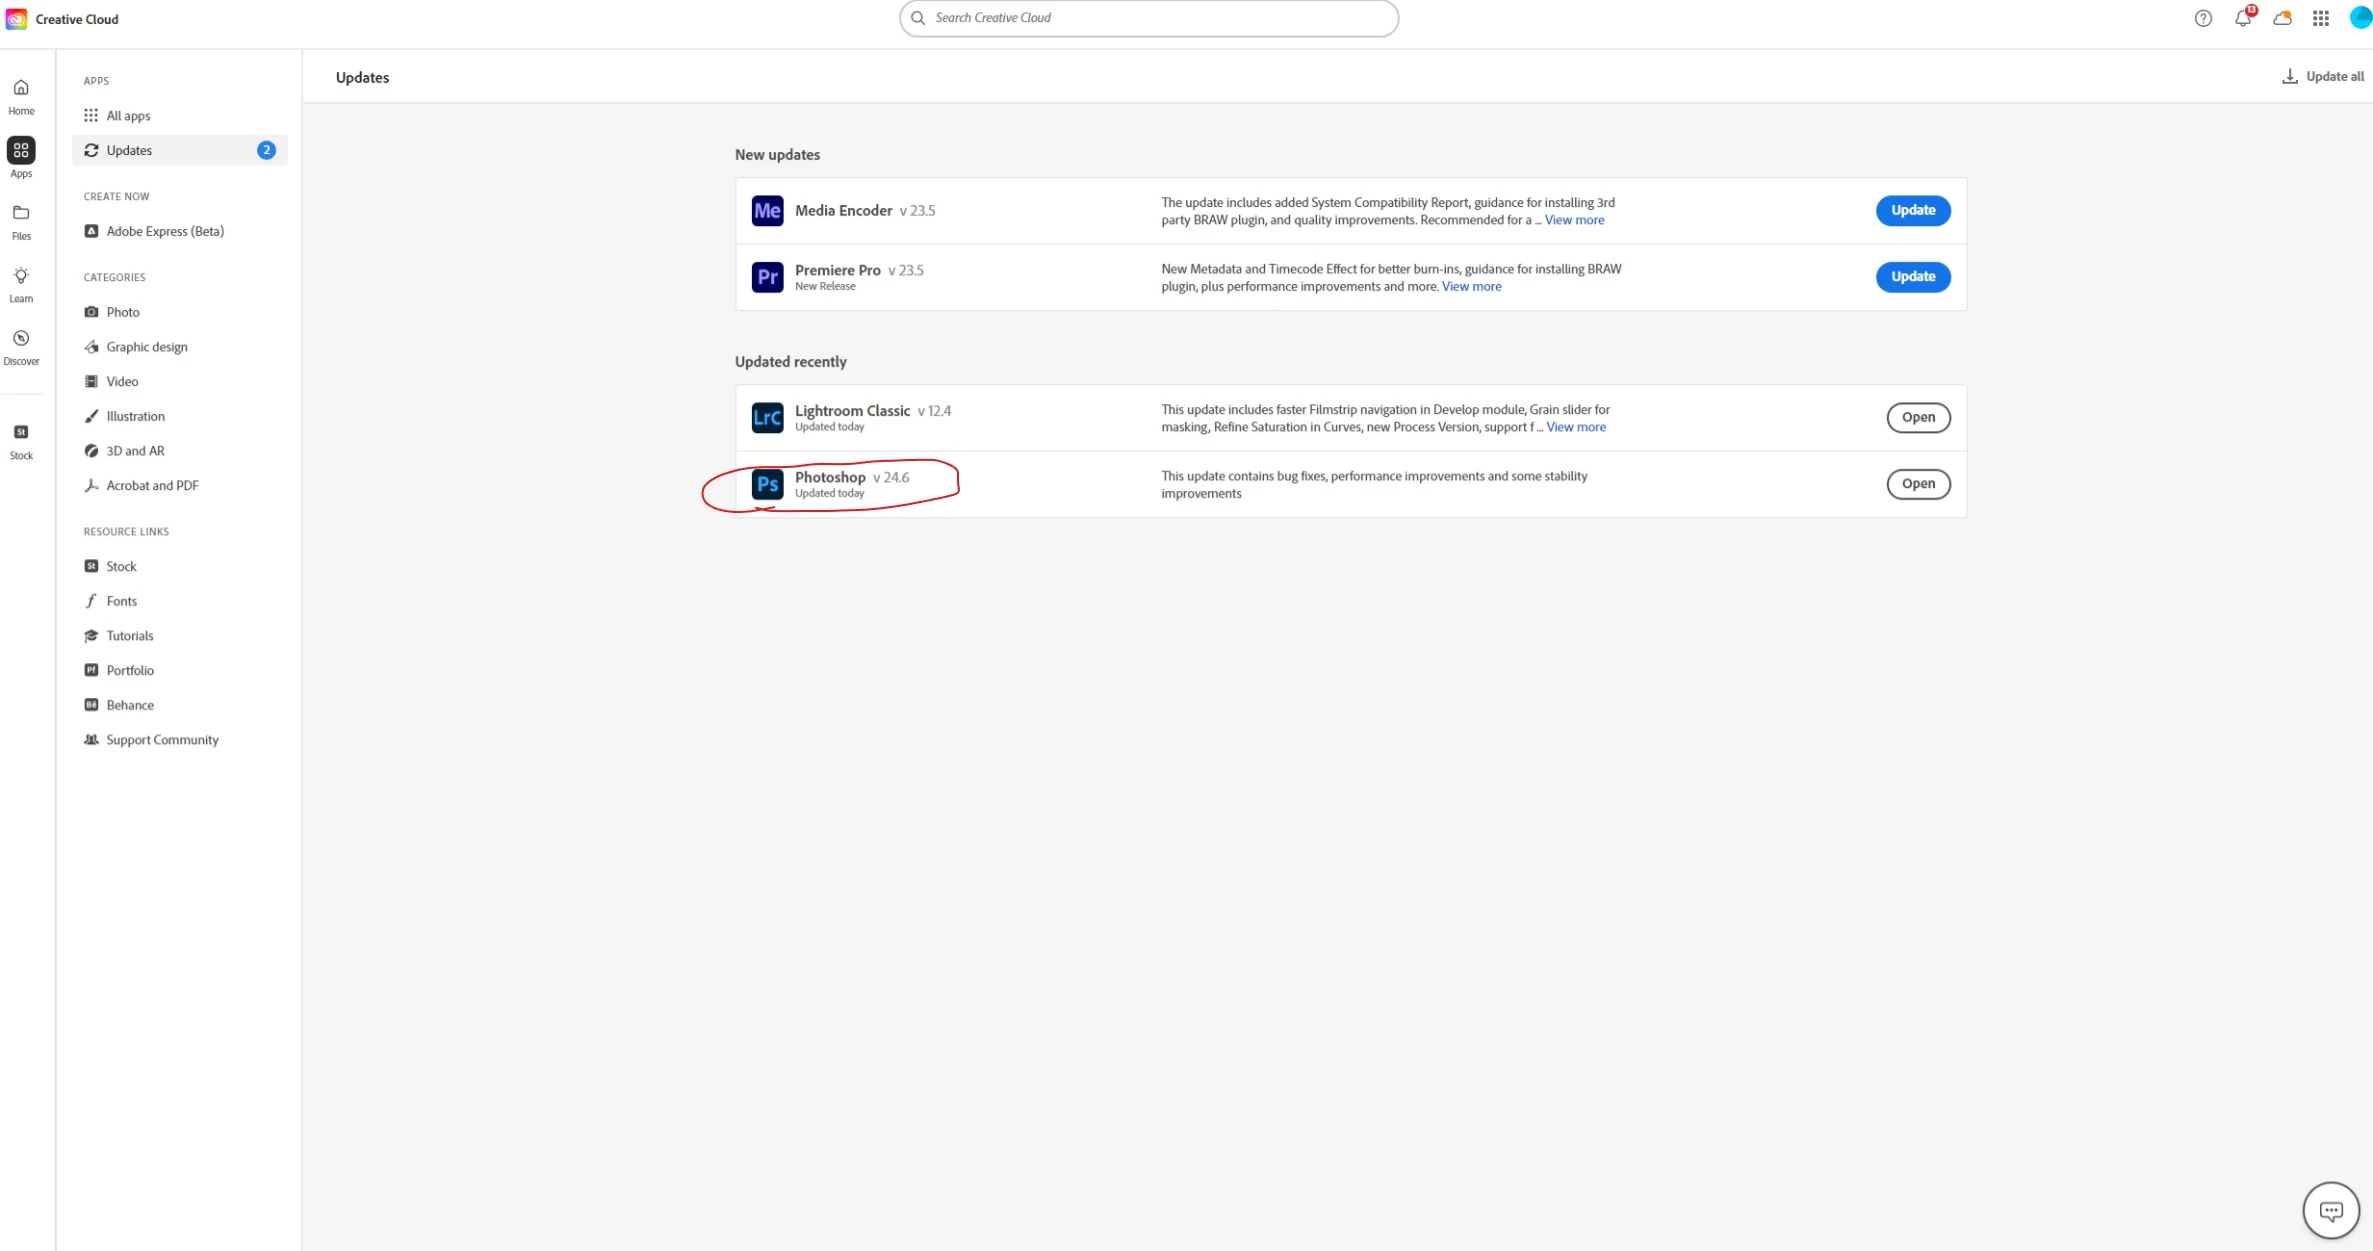Screen dimensions: 2373x1251
Task: Open Photoshop with the Open button
Action: [1917, 484]
